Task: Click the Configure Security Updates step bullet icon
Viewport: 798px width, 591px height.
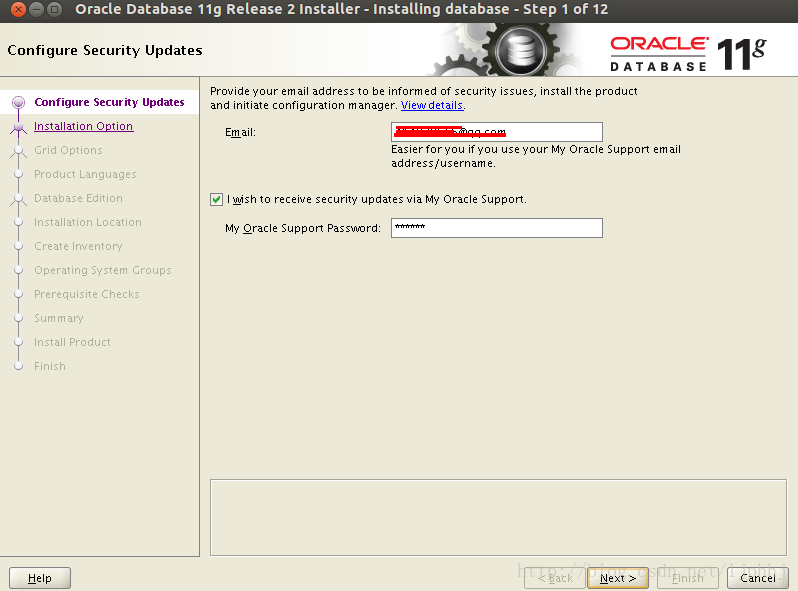Action: point(18,102)
